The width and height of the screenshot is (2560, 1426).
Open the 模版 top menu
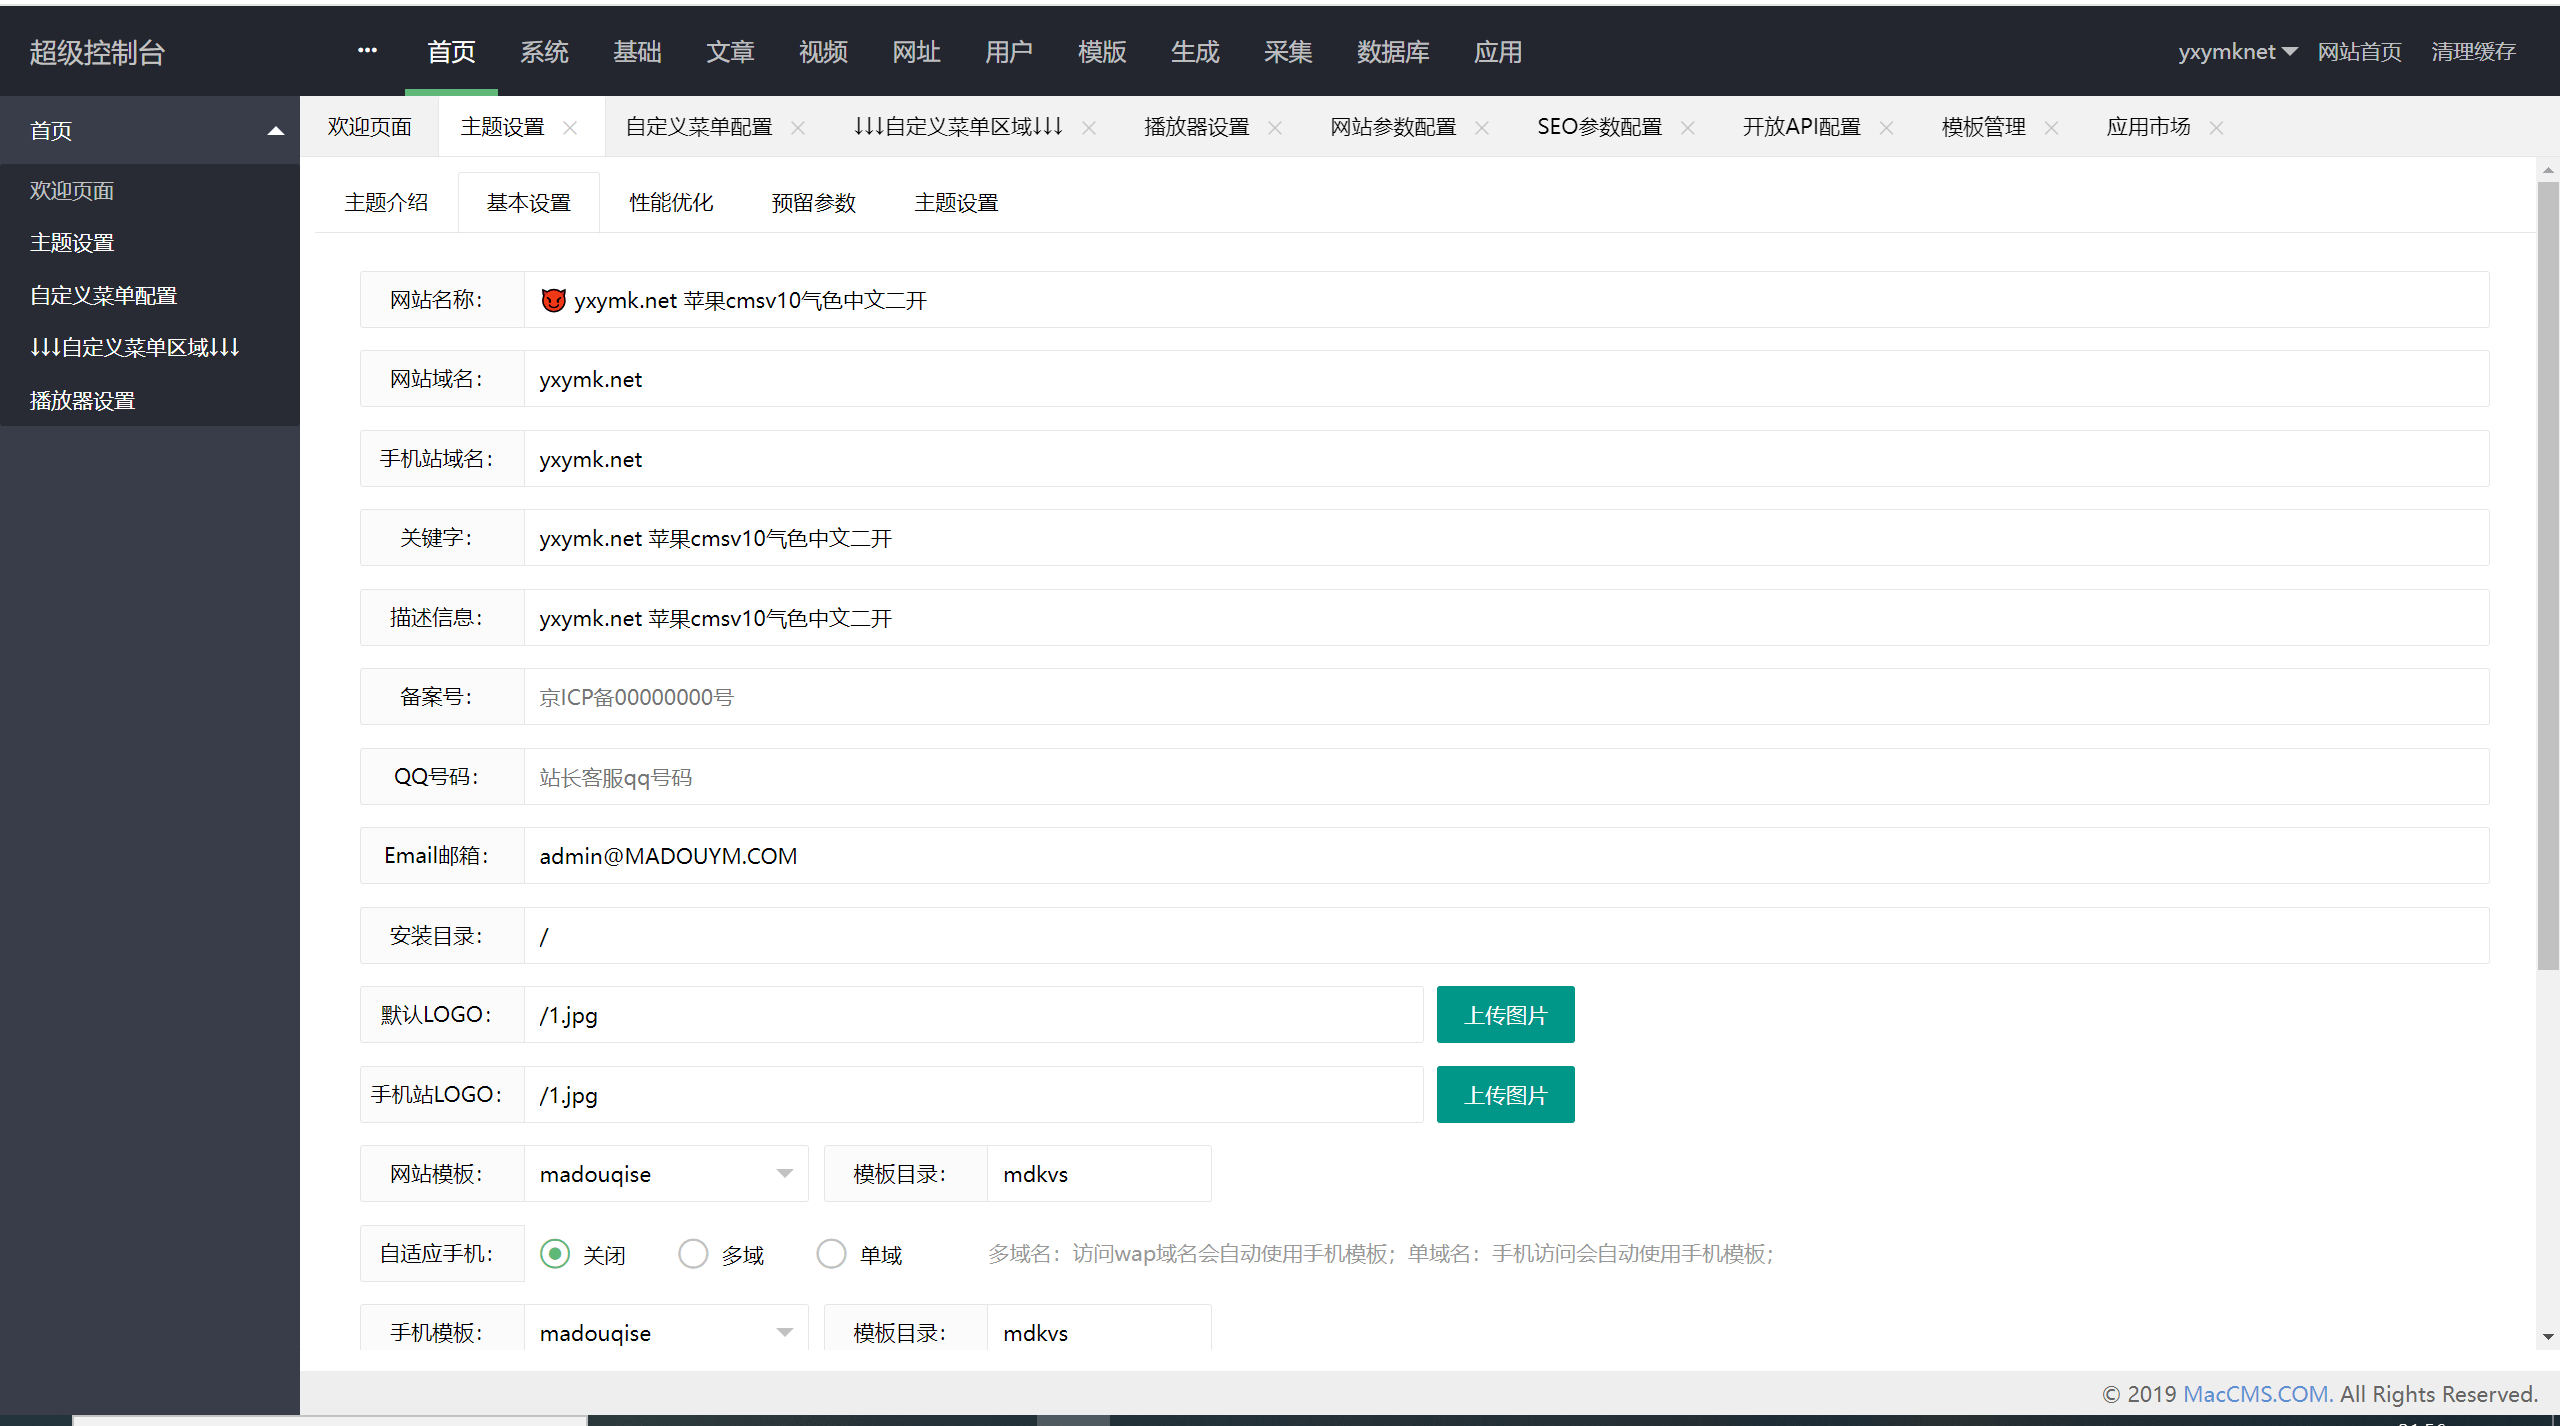tap(1102, 52)
